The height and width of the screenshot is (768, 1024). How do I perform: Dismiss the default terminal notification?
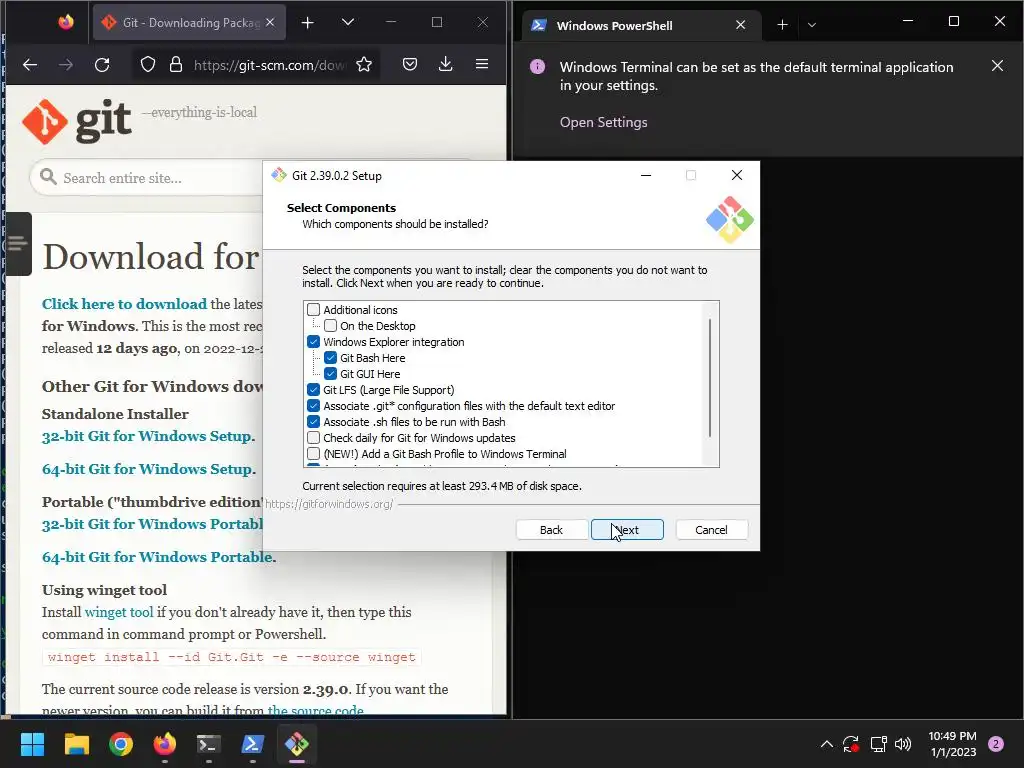[x=997, y=66]
